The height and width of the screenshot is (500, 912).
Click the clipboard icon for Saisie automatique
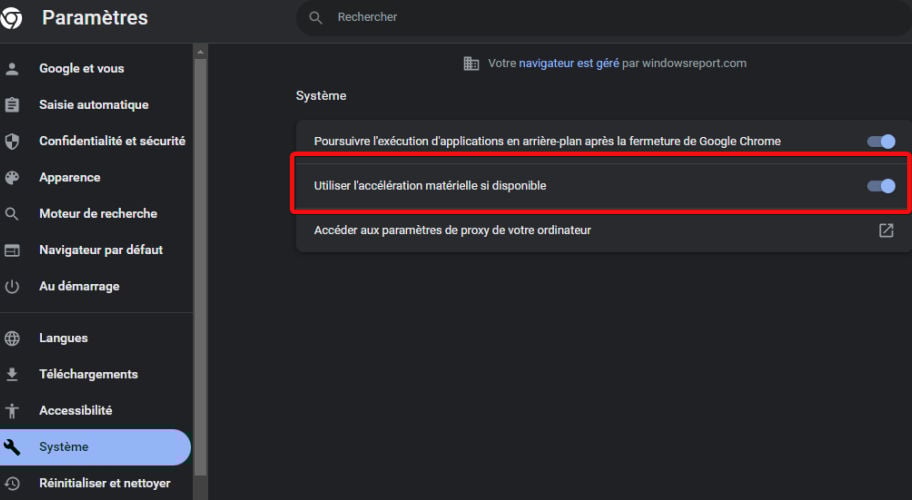(12, 105)
